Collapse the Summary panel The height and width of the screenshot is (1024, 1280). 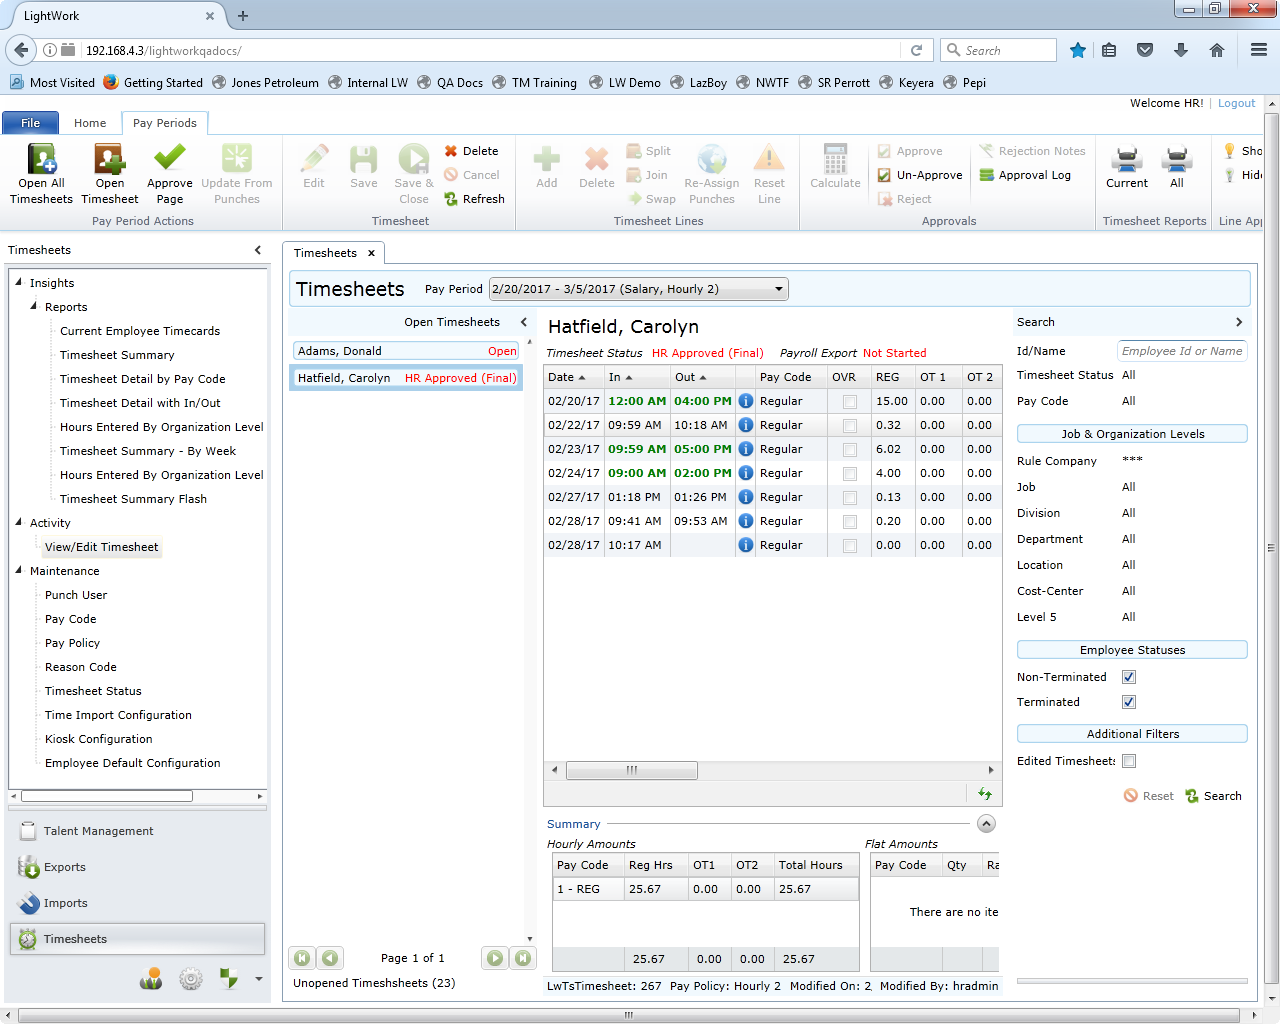986,823
